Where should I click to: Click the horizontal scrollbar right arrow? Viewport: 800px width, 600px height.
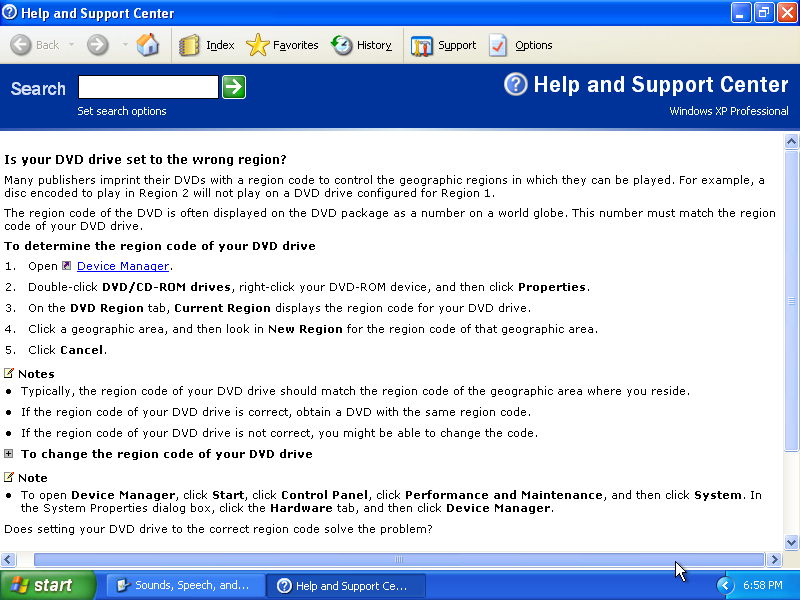(773, 560)
